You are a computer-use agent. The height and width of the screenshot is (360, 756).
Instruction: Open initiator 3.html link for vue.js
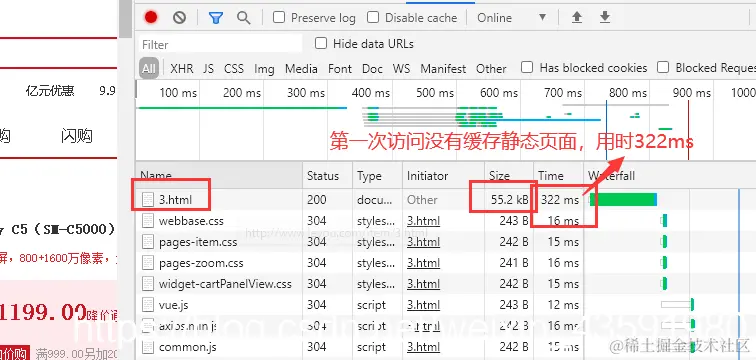tap(423, 305)
